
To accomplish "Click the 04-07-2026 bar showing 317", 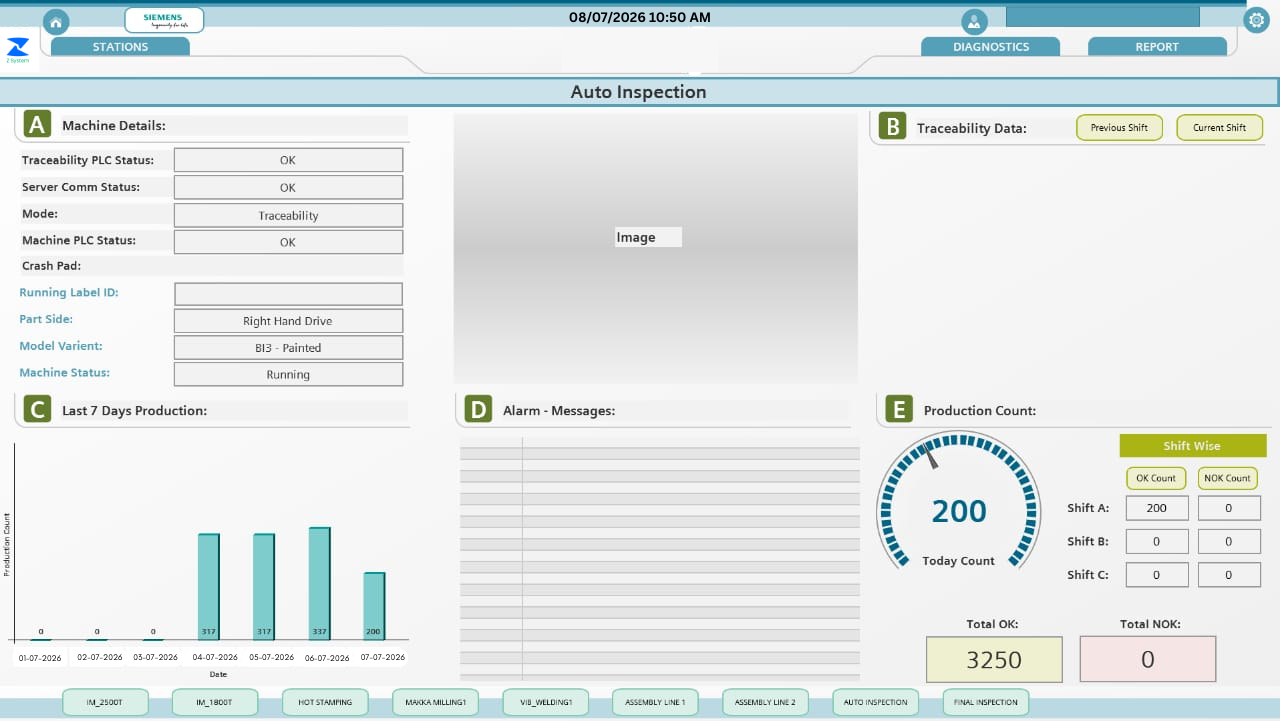I will 208,587.
